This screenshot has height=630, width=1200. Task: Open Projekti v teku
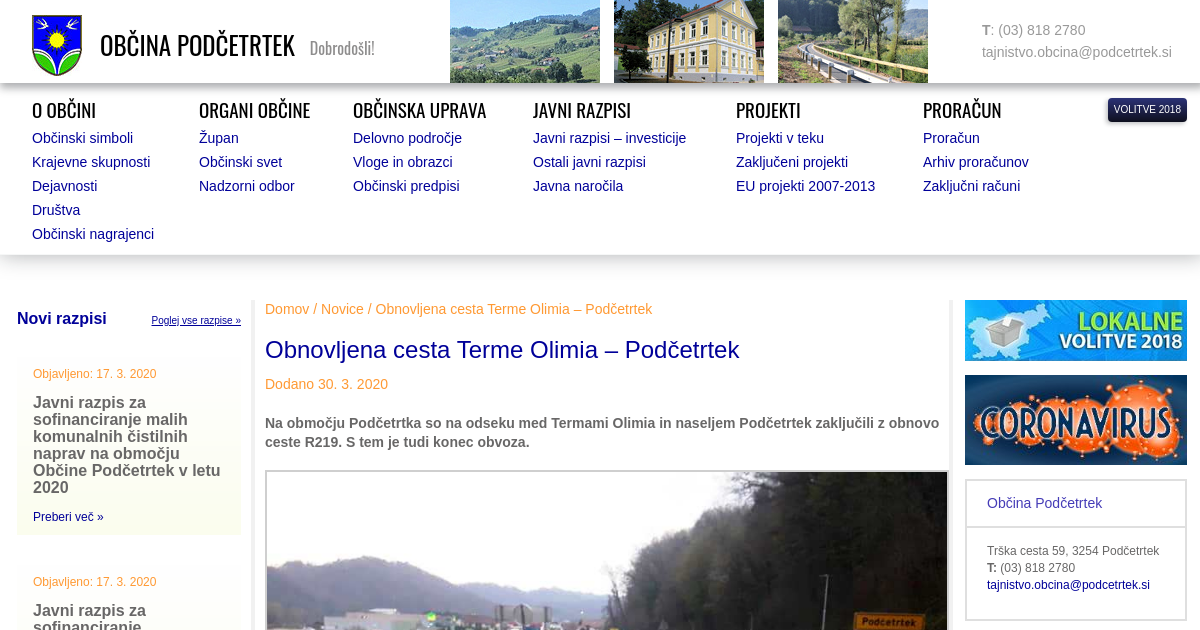(x=779, y=138)
